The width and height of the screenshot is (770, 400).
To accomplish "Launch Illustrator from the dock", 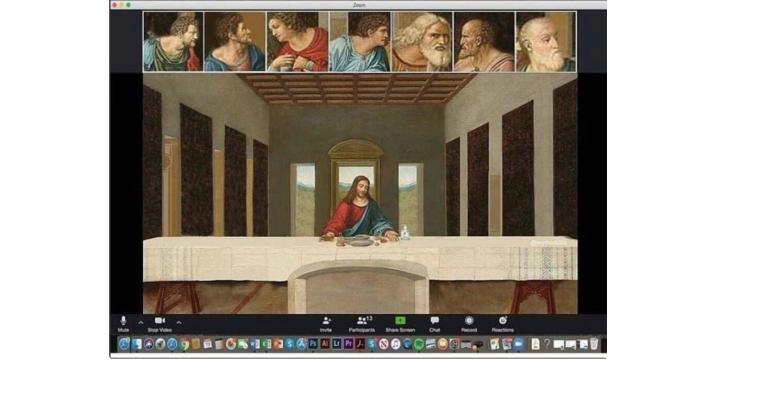I will (325, 345).
